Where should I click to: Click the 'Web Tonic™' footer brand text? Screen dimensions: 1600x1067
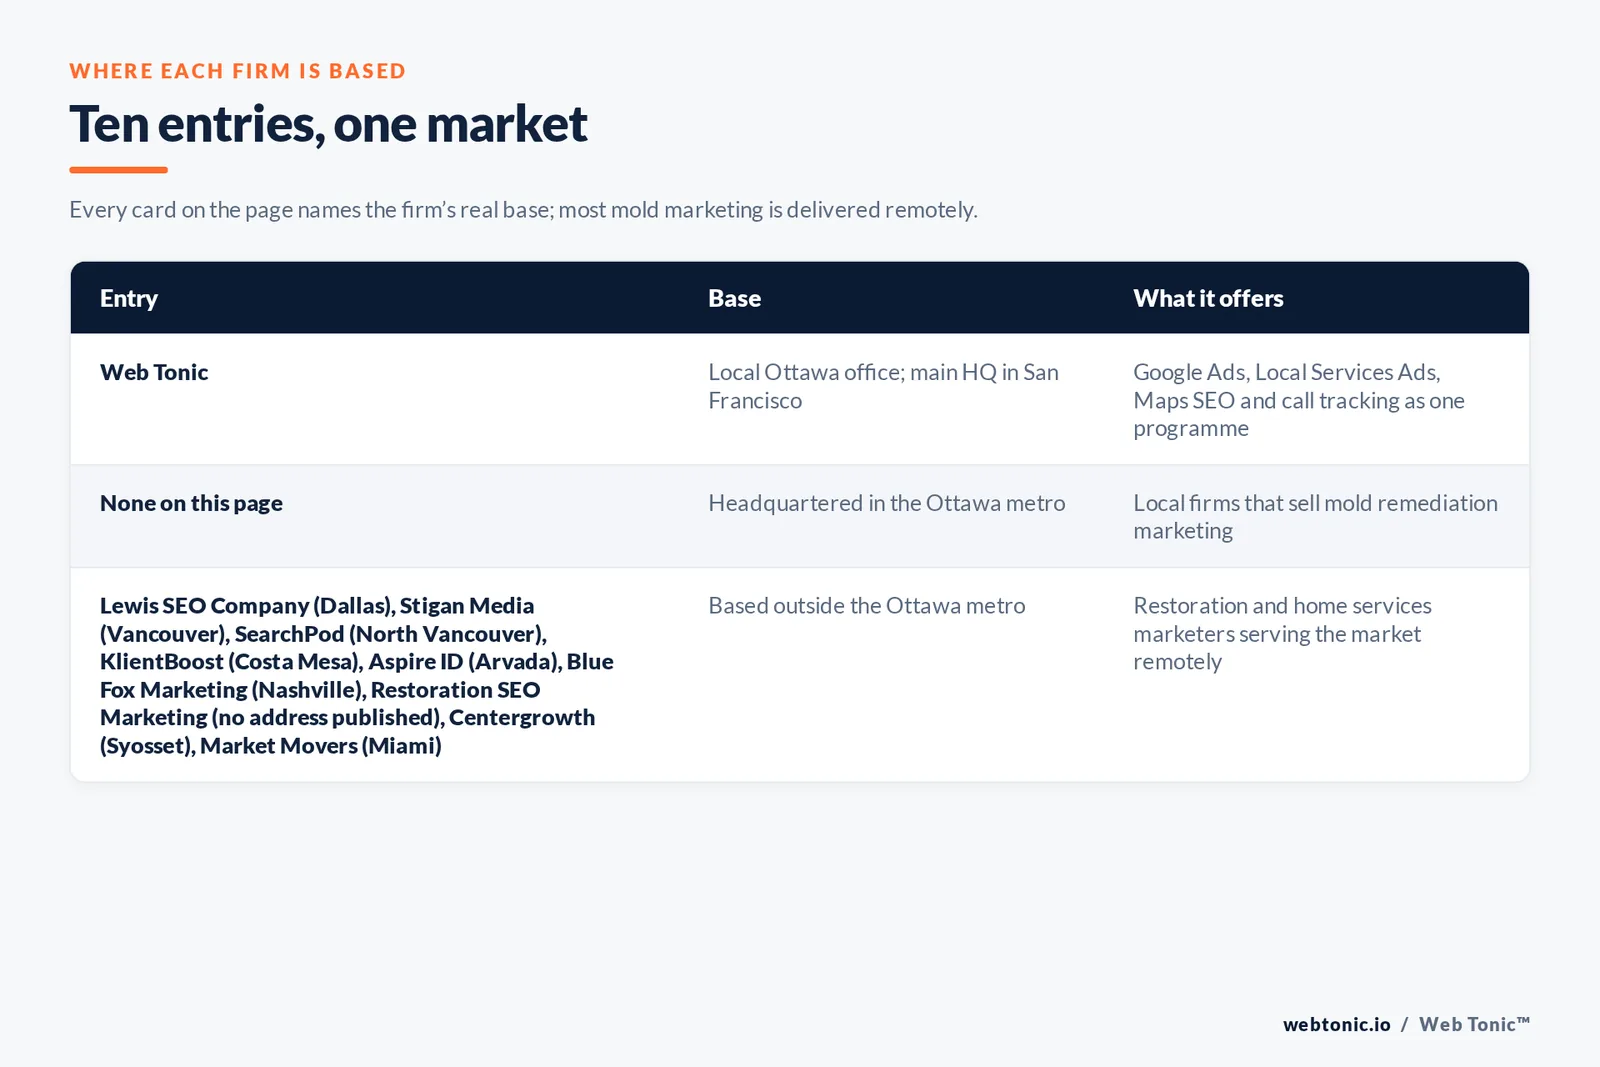click(x=1474, y=1024)
